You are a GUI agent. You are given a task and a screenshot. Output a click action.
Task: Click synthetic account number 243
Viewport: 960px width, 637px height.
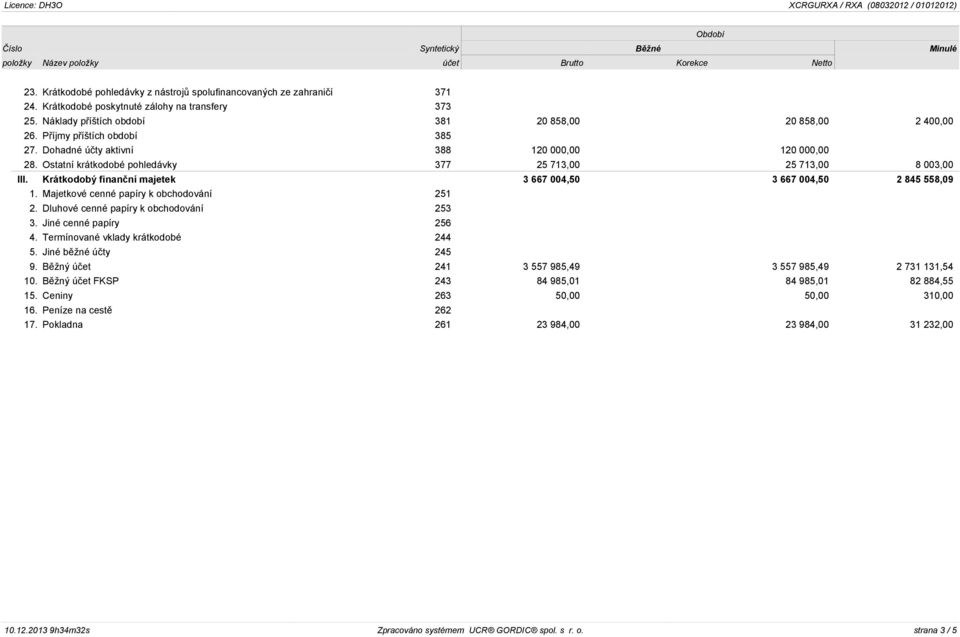click(x=443, y=281)
